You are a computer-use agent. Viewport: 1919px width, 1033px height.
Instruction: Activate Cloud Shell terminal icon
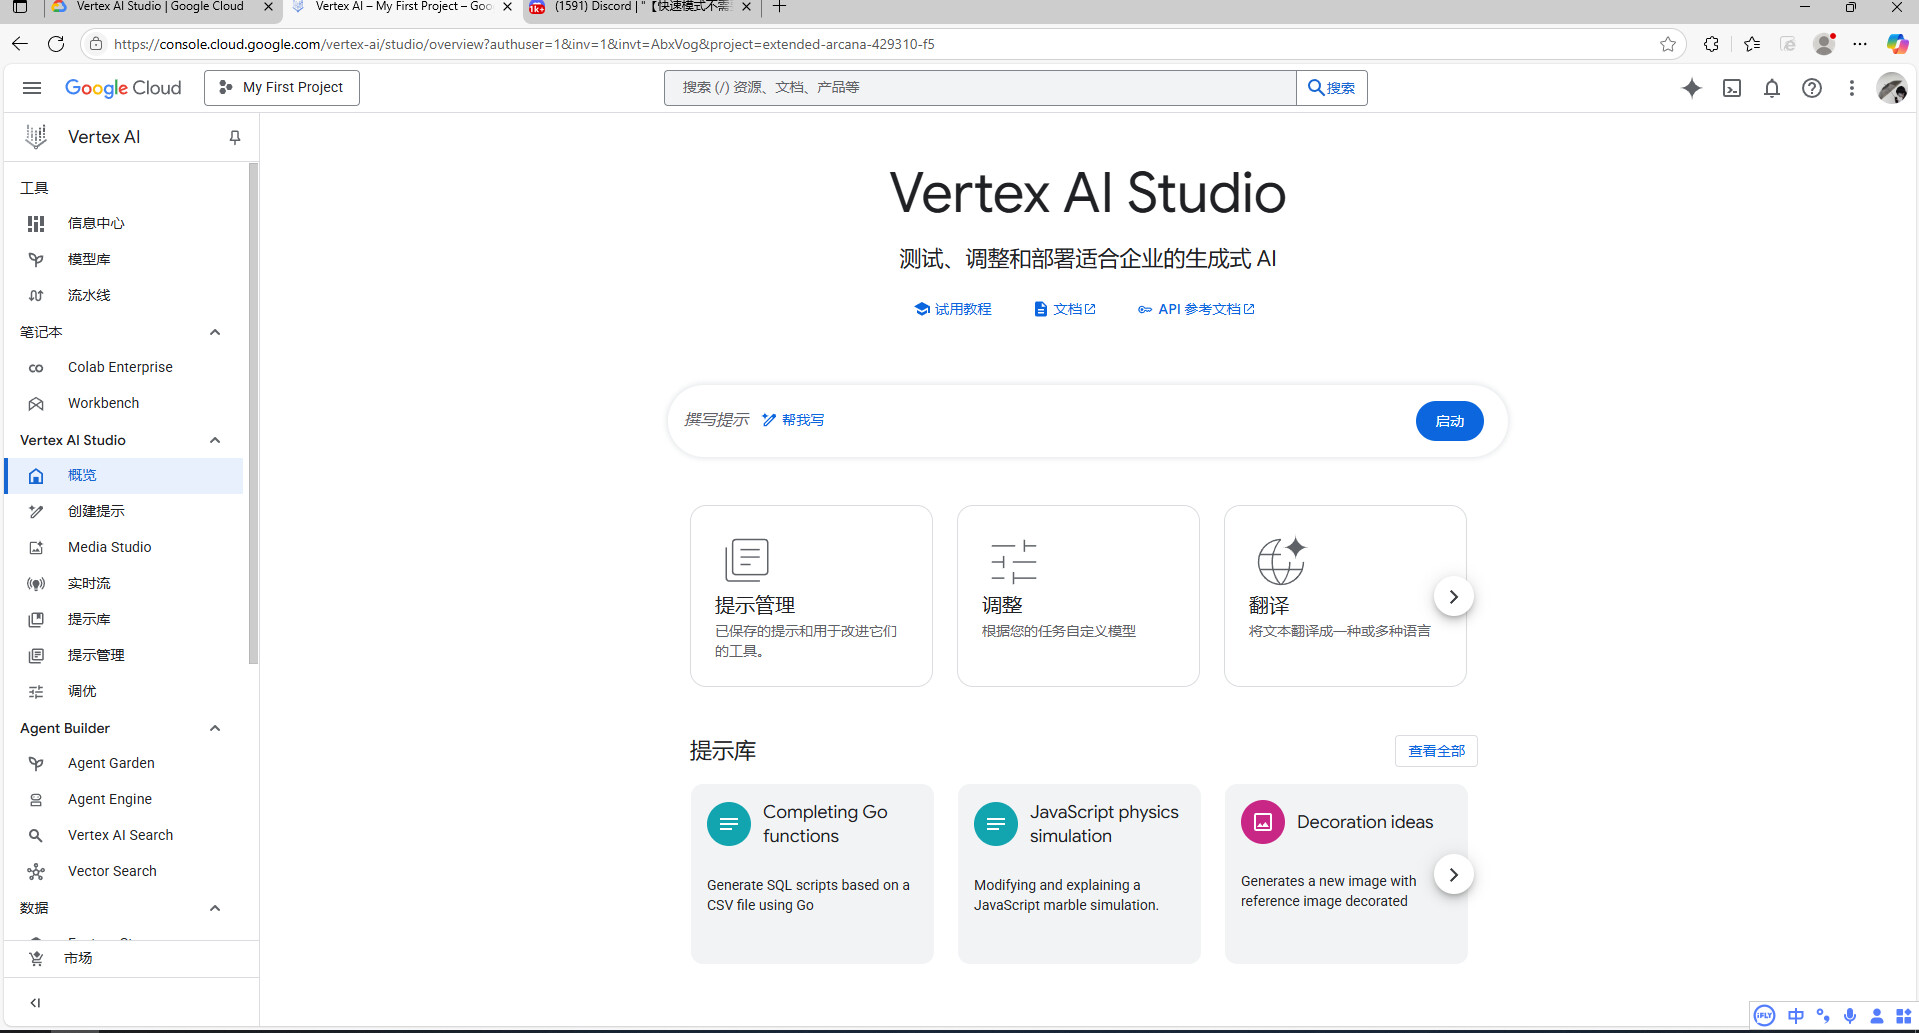(x=1732, y=88)
